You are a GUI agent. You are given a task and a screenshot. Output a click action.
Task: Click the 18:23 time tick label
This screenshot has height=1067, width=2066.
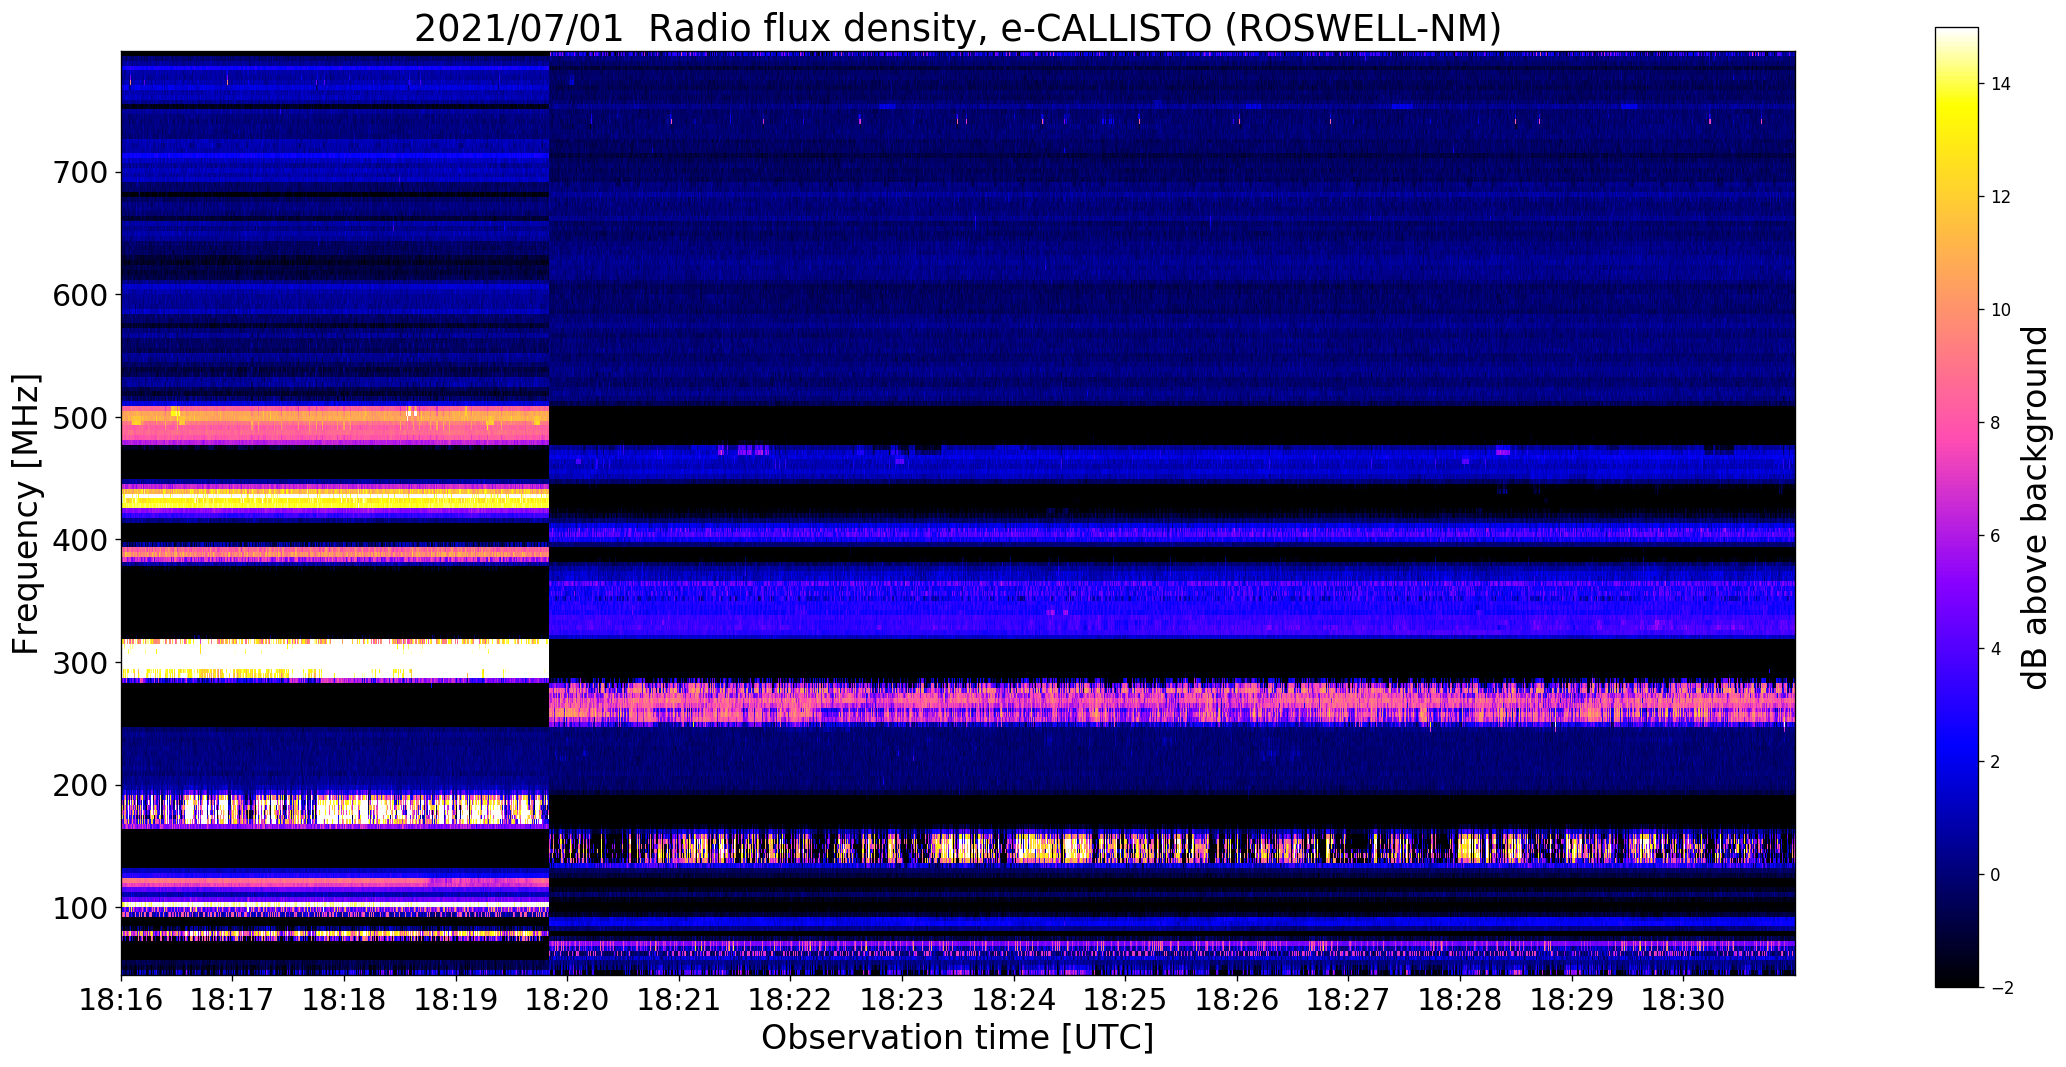902,998
